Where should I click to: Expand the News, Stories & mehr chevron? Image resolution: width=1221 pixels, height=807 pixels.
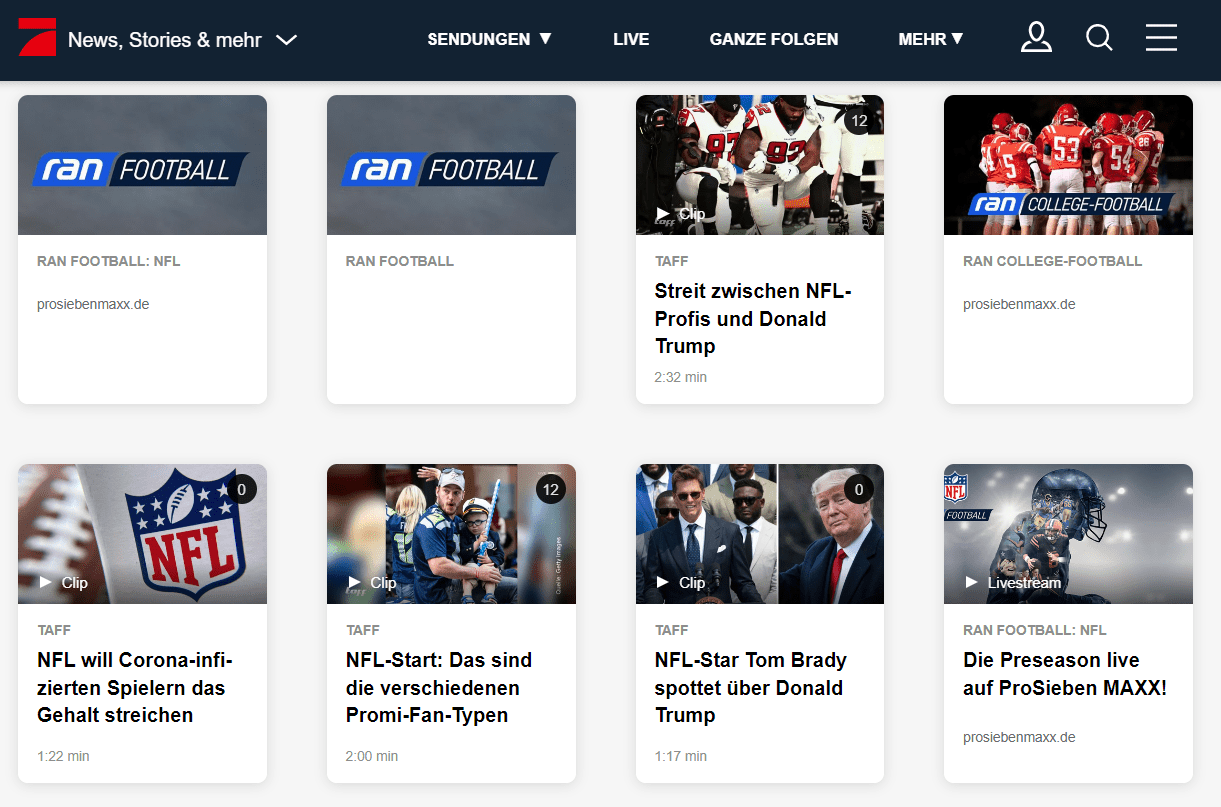287,40
